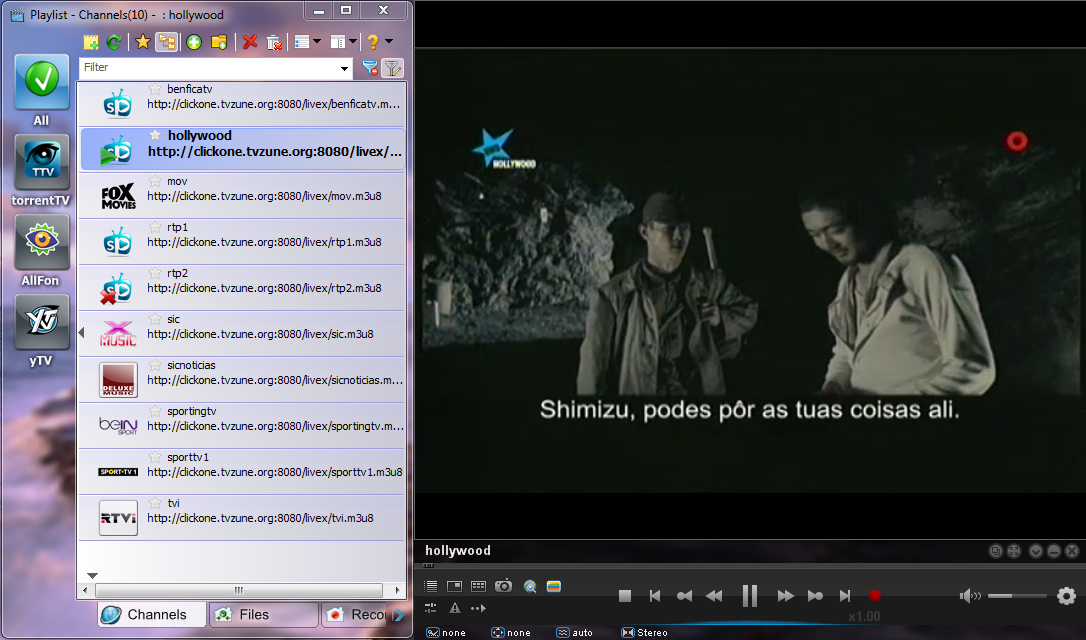
Task: Refresh the channel playlist
Action: pos(114,42)
